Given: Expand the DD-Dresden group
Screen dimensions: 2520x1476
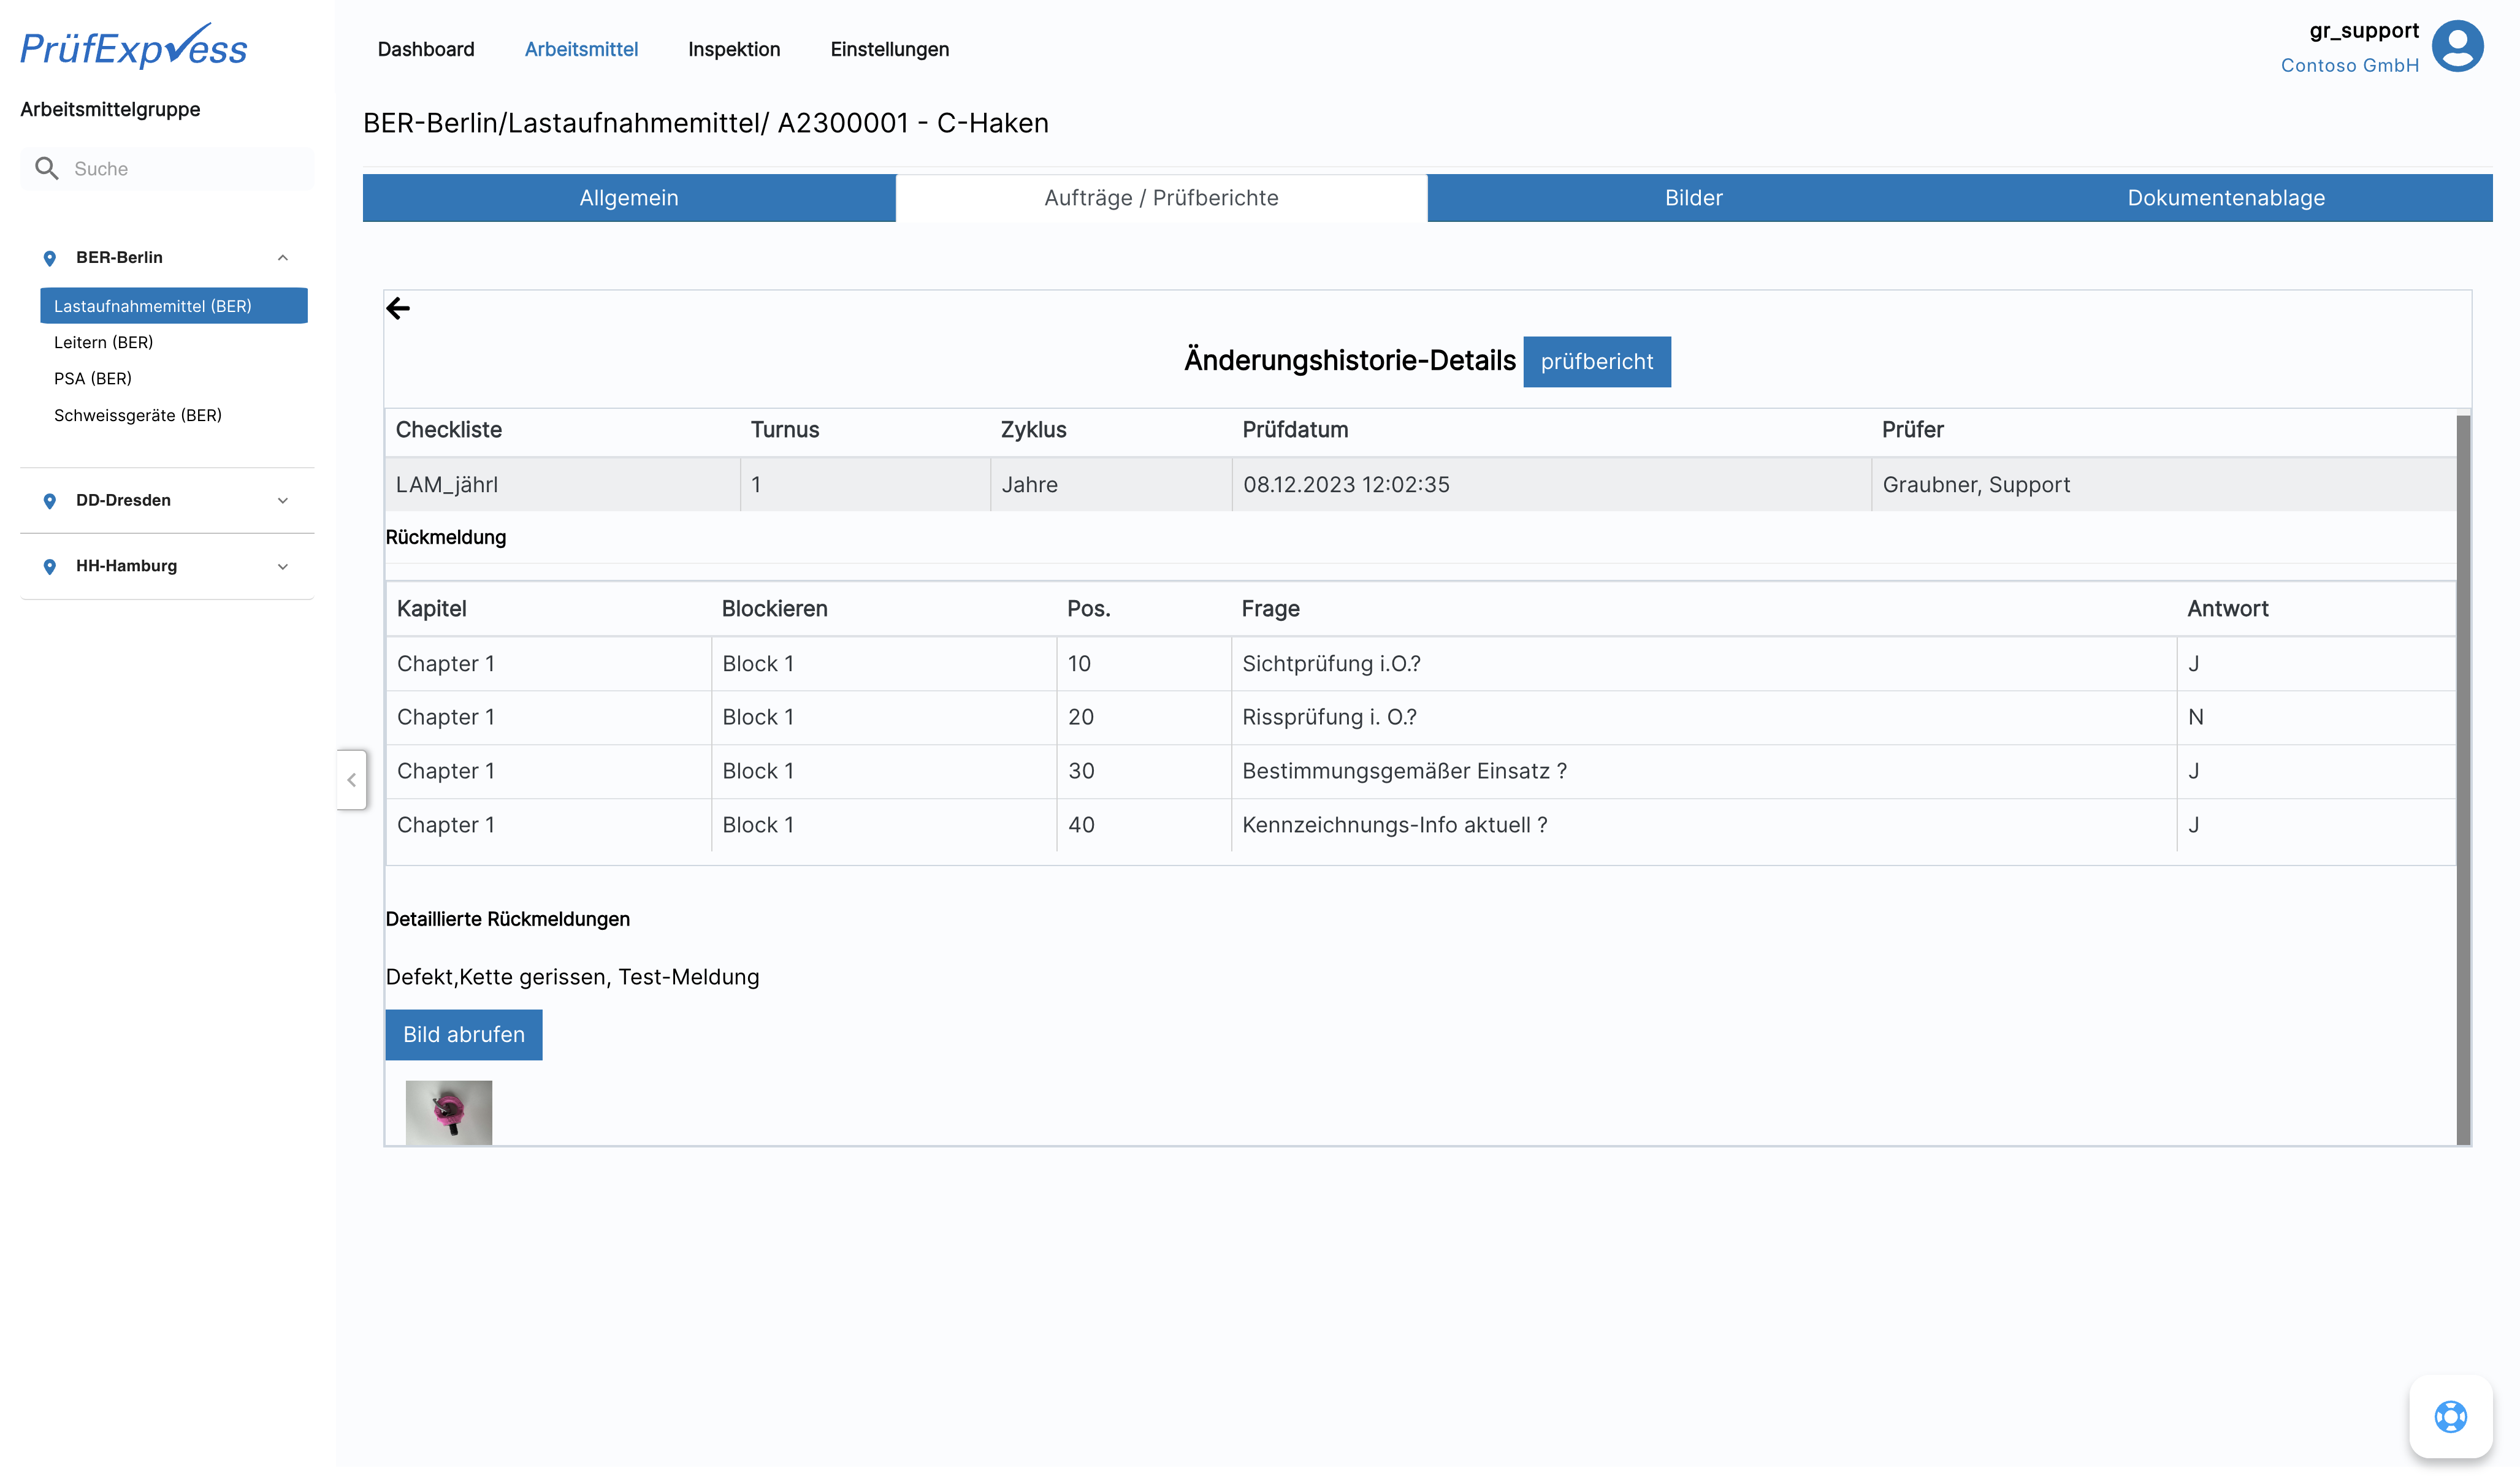Looking at the screenshot, I should (x=283, y=501).
